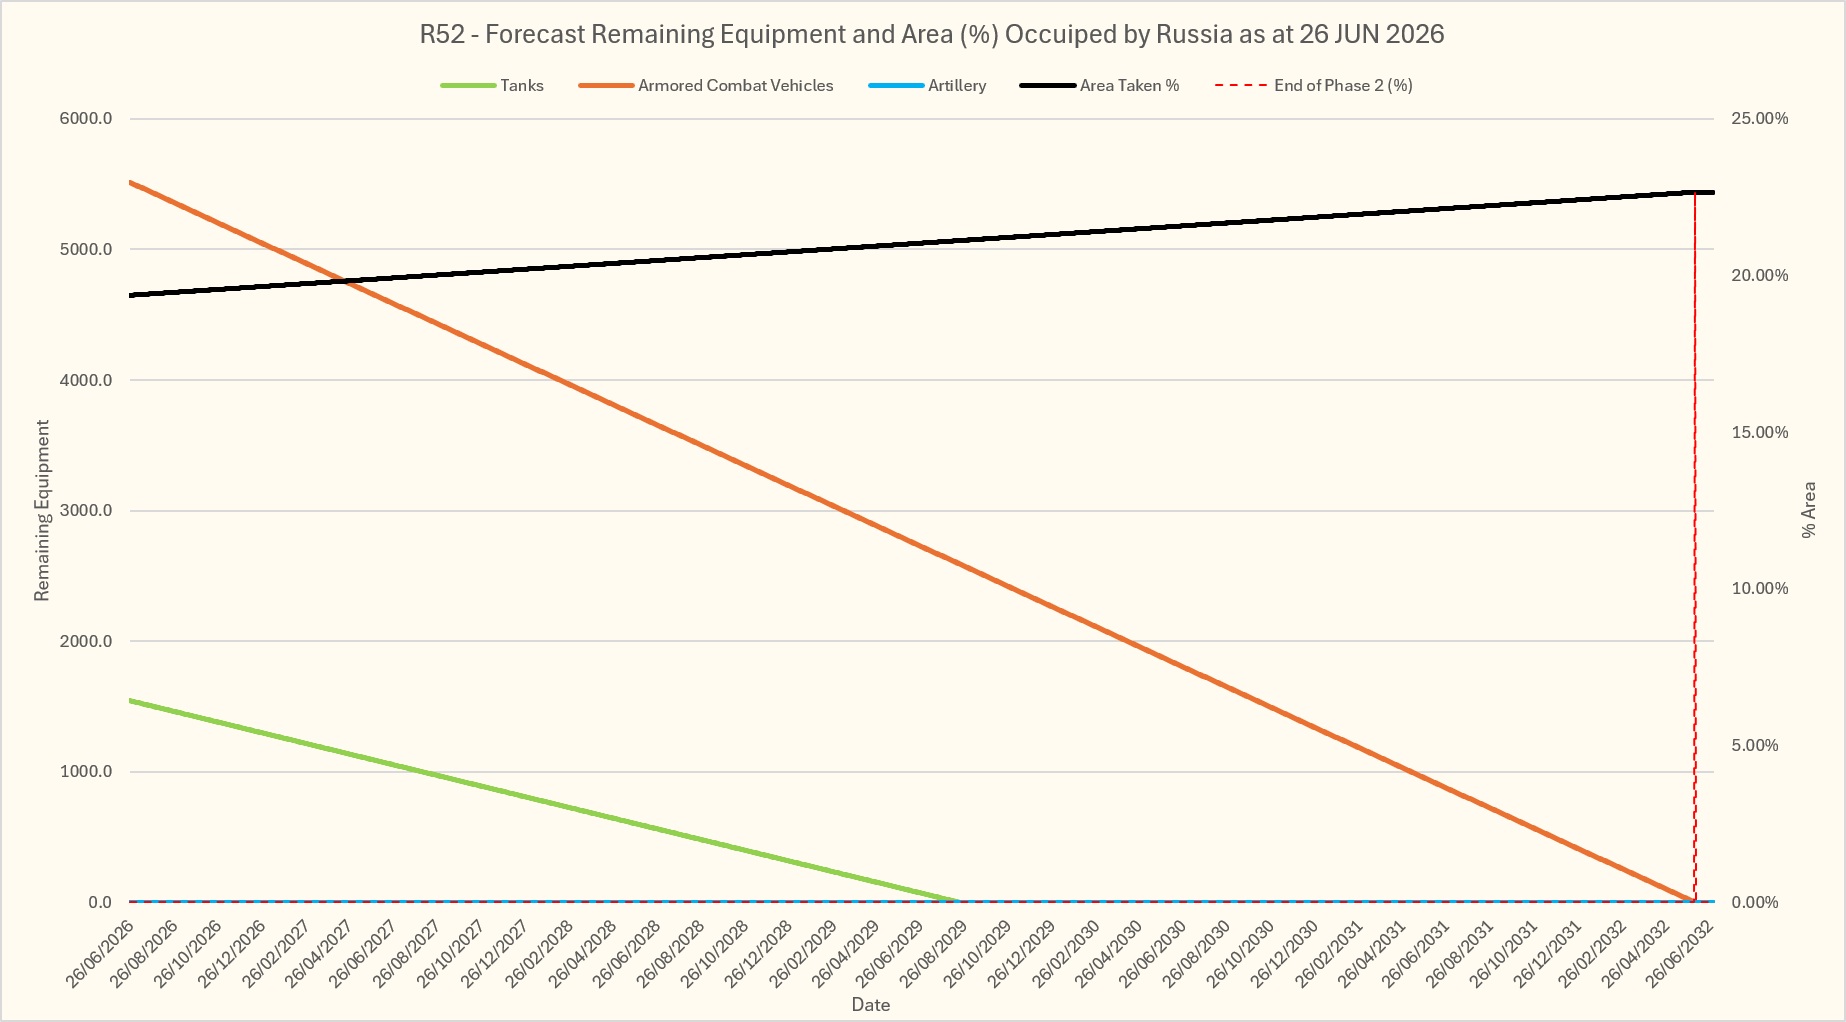Click the % Area axis title
1846x1022 pixels.
click(1808, 510)
